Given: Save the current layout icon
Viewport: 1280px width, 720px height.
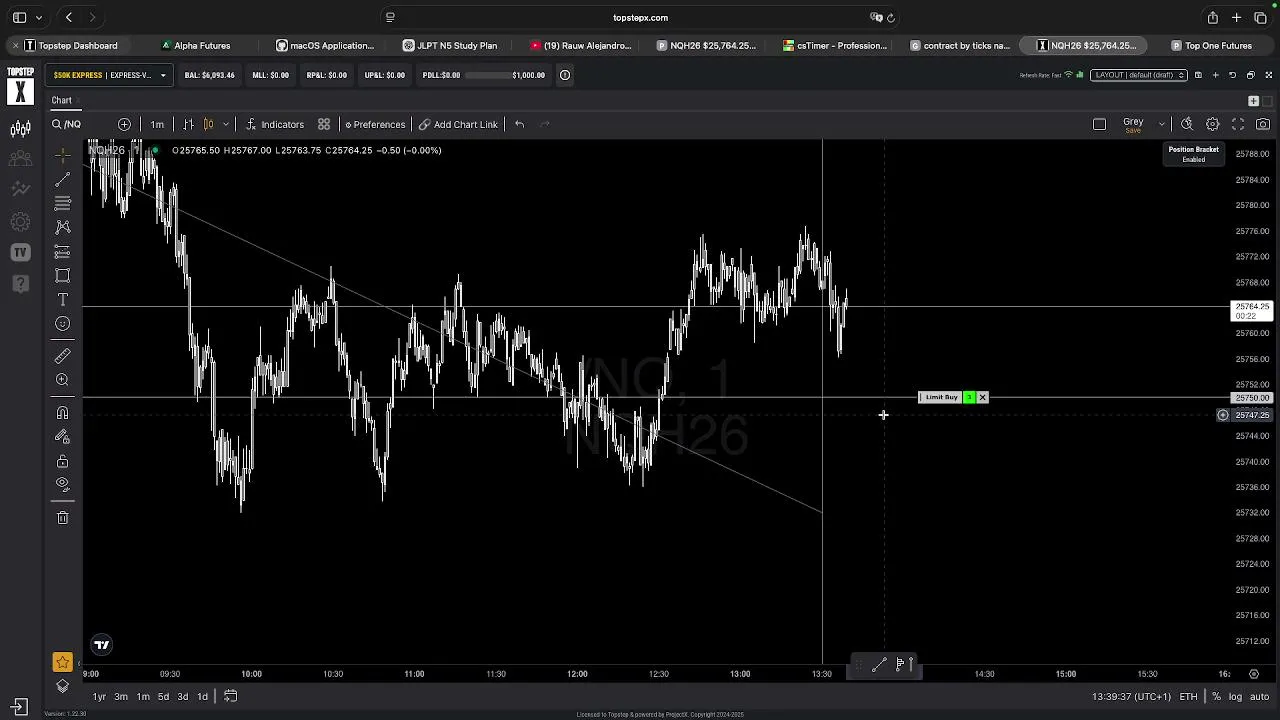Looking at the screenshot, I should 1198,75.
